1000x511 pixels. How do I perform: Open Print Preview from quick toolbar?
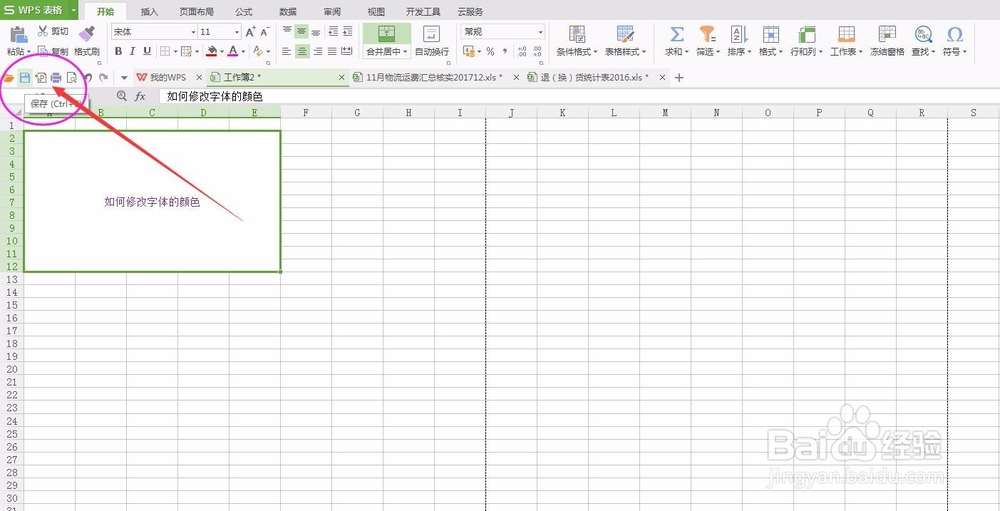coord(72,78)
